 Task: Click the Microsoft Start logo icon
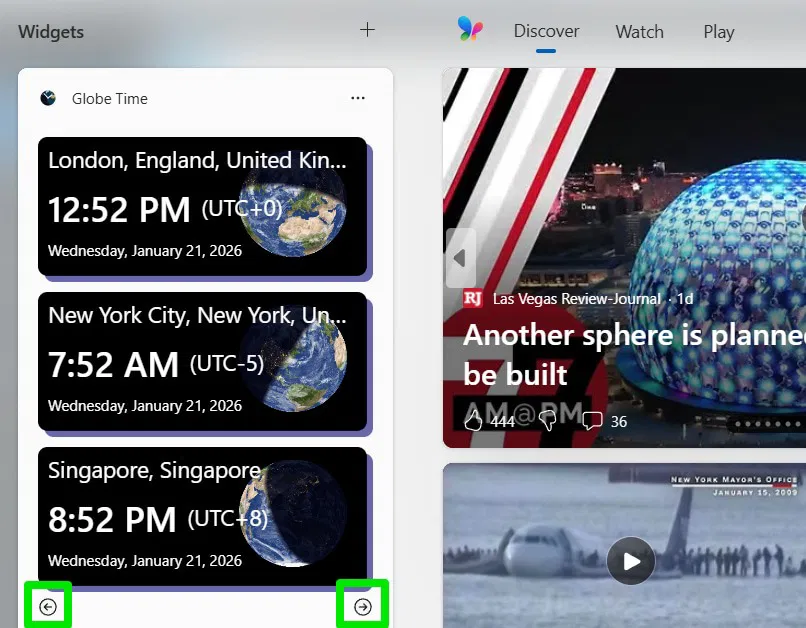(x=470, y=31)
